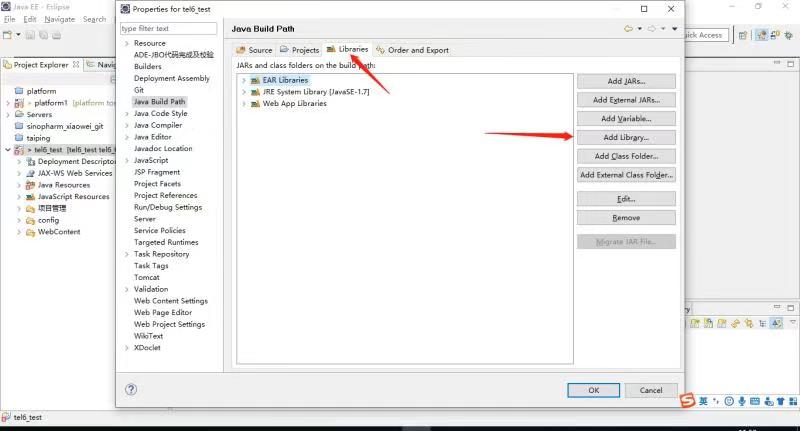Open the Open Perspective toolbar icon
The height and width of the screenshot is (431, 800).
pyautogui.click(x=743, y=35)
